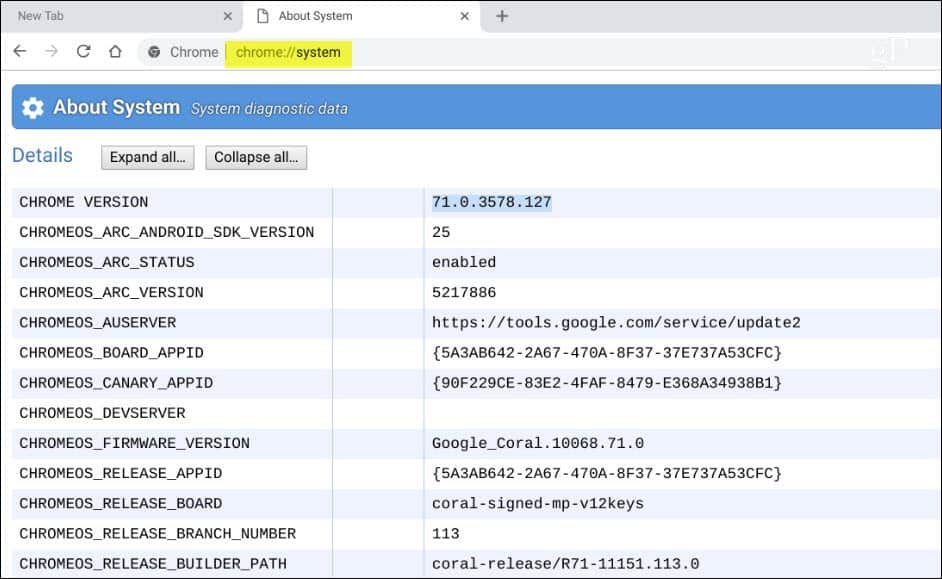Reload the About System page
Screen dimensions: 942x579
84,51
